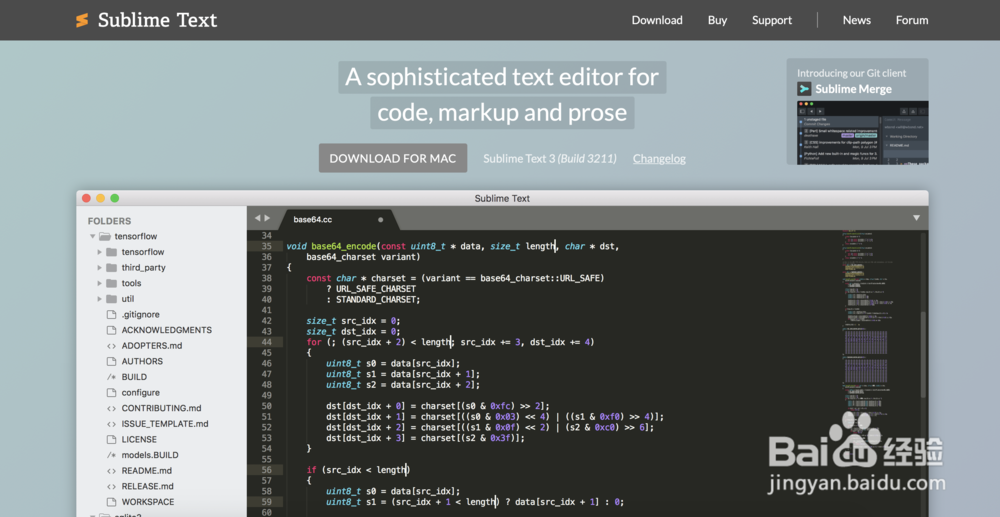Click the Sublime Text logo icon
Viewport: 1000px width, 517px height.
coord(82,20)
